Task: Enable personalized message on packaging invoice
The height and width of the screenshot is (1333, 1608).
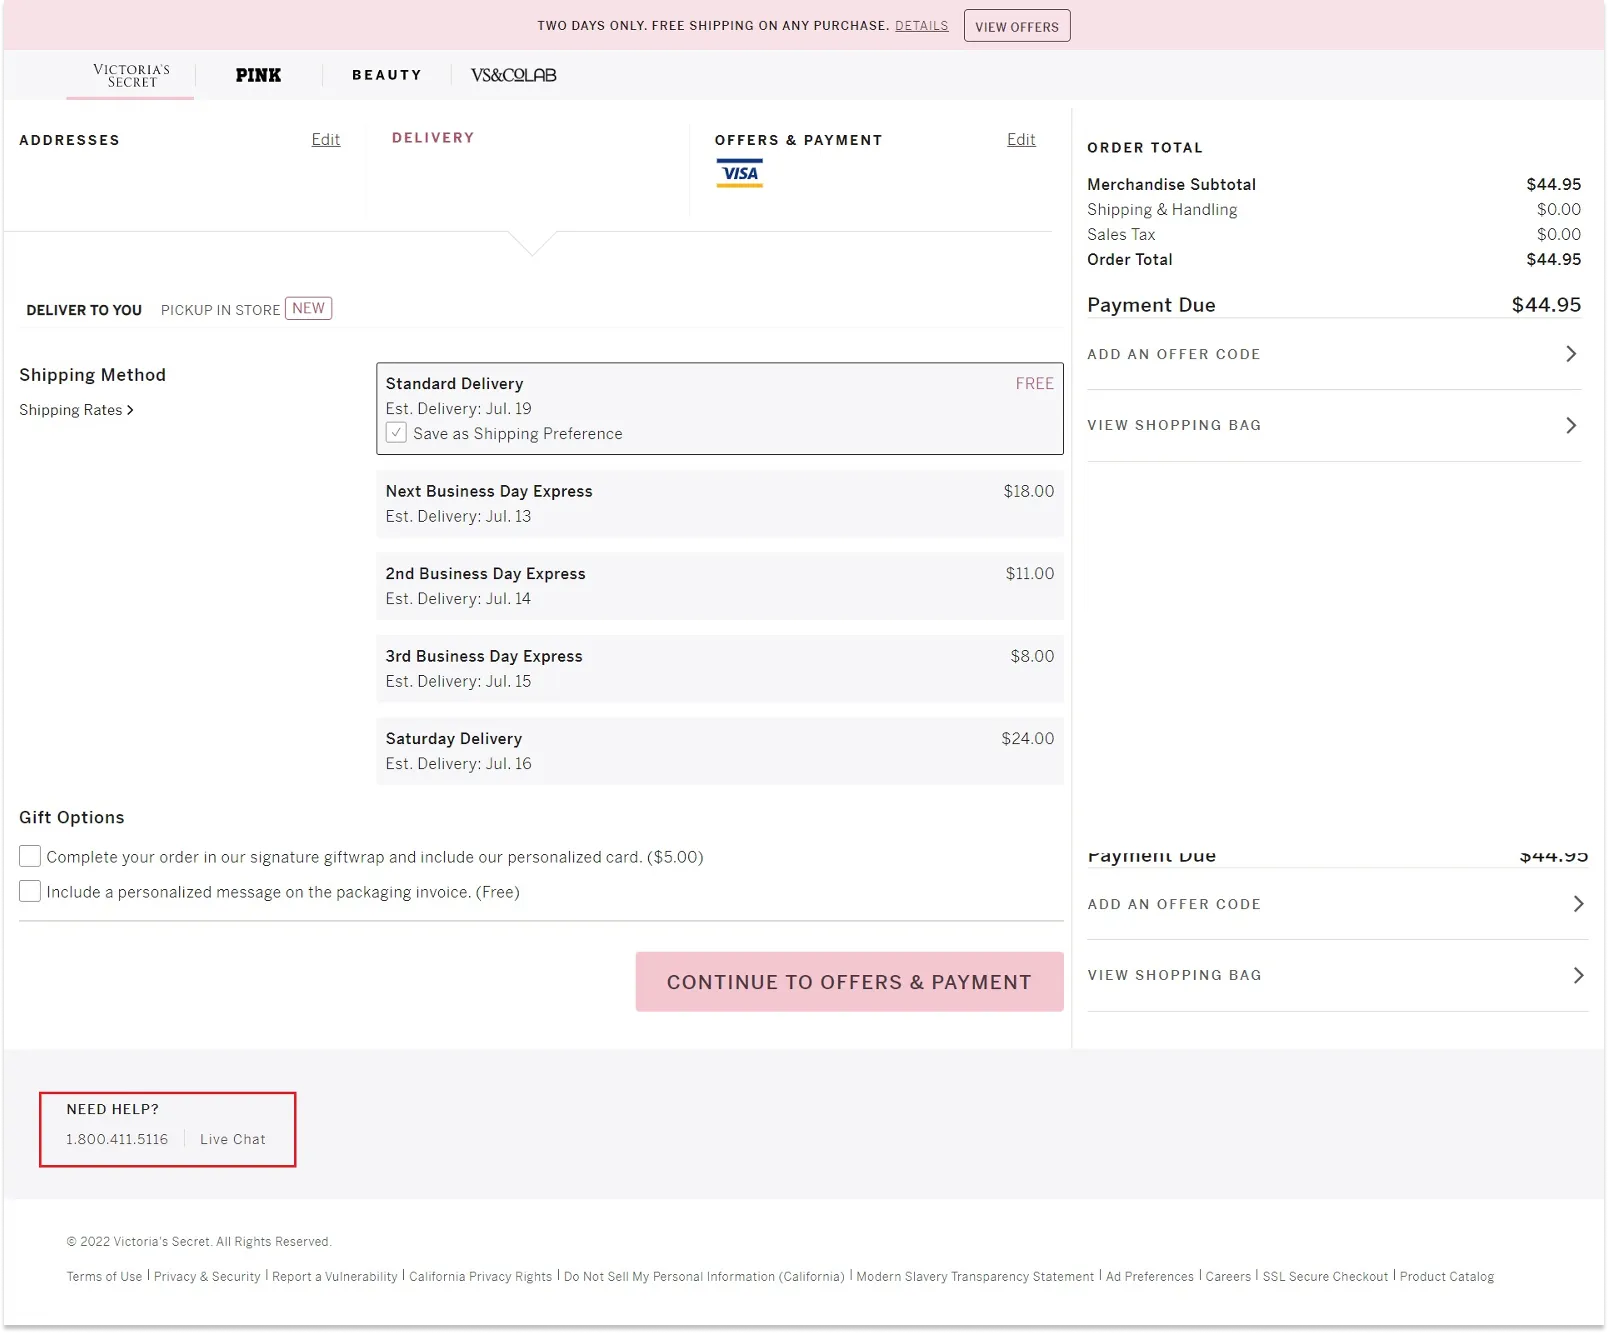Action: click(x=29, y=891)
